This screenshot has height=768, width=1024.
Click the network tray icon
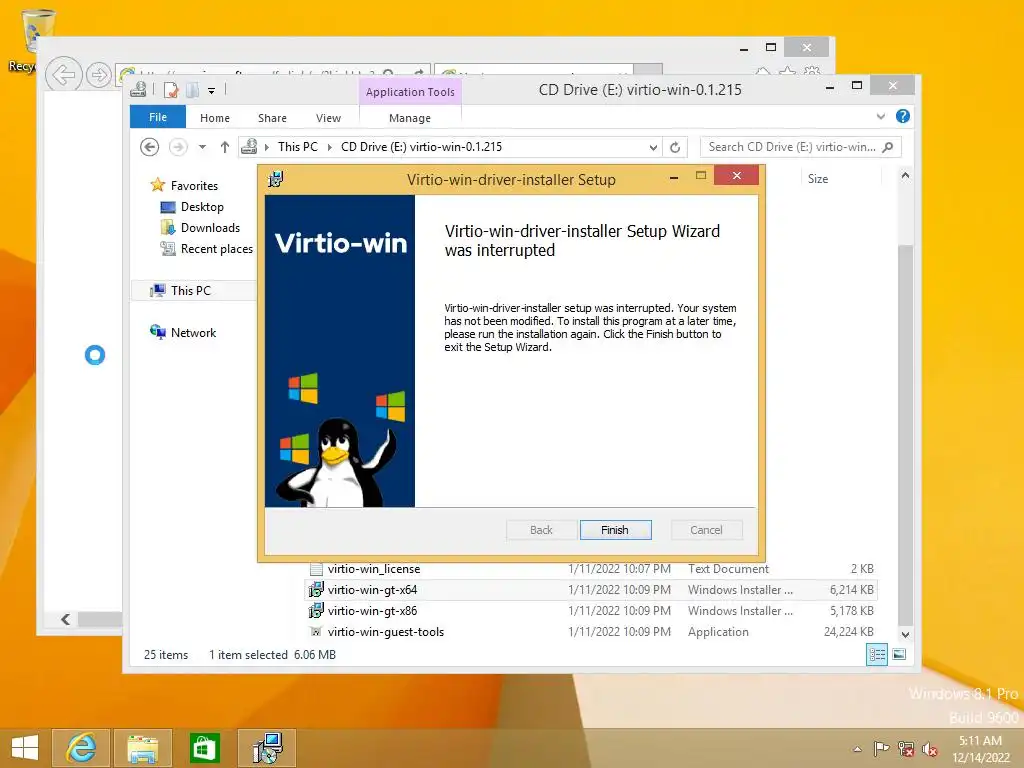(906, 749)
